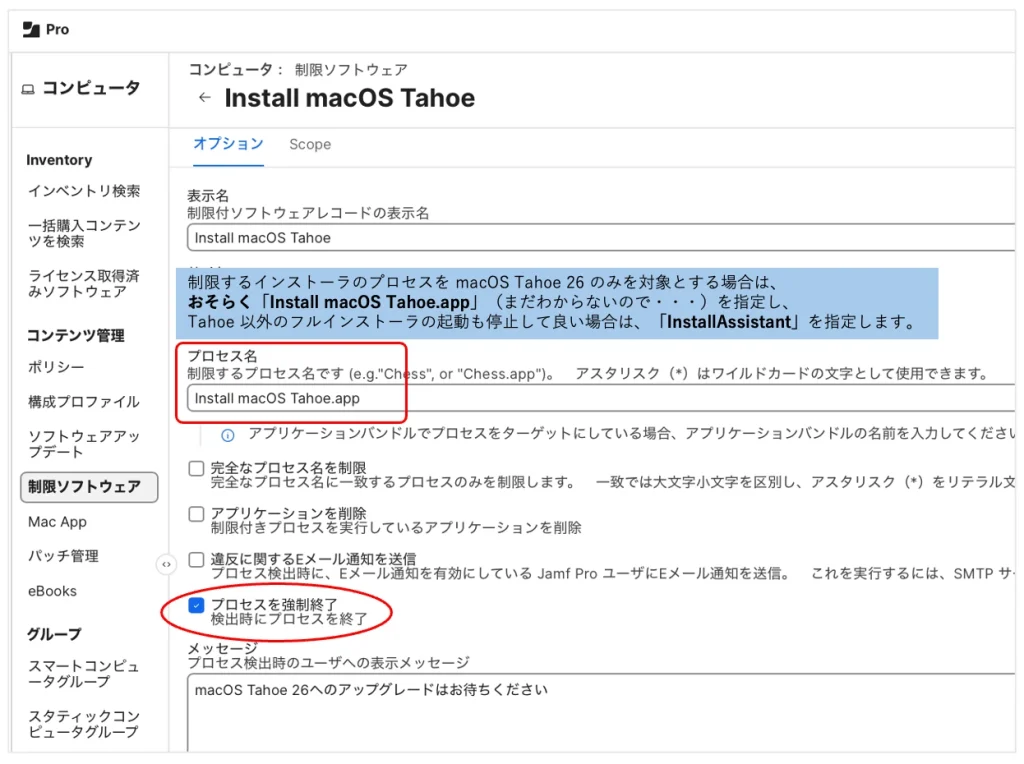Click the computer icon next to コンピュータ

(28, 89)
